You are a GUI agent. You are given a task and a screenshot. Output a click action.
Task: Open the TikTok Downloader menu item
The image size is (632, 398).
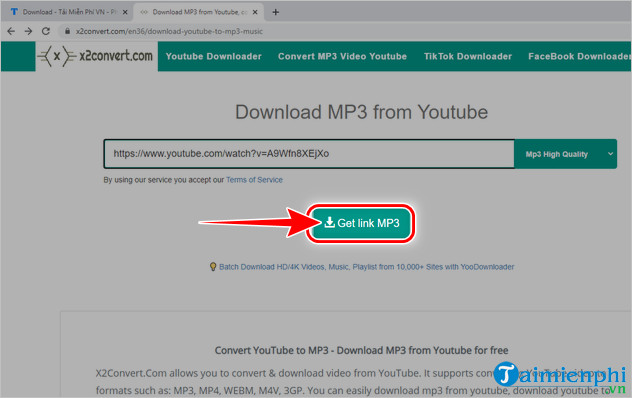pos(468,56)
